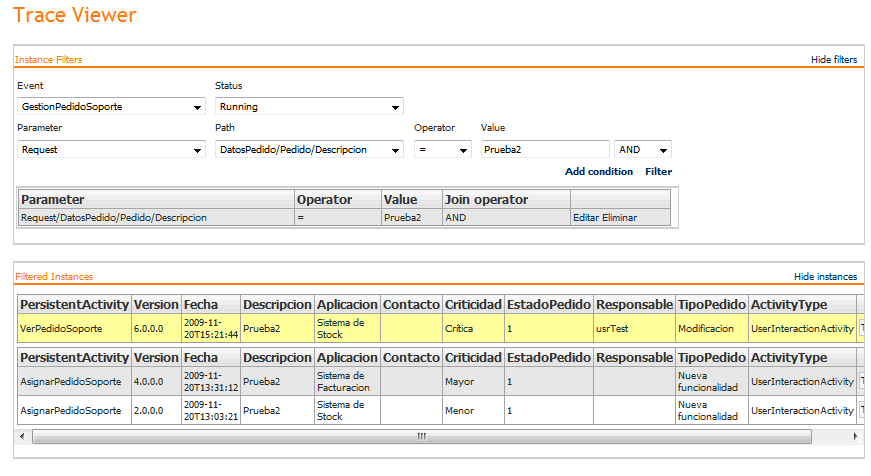Click the Filter link

coord(658,172)
